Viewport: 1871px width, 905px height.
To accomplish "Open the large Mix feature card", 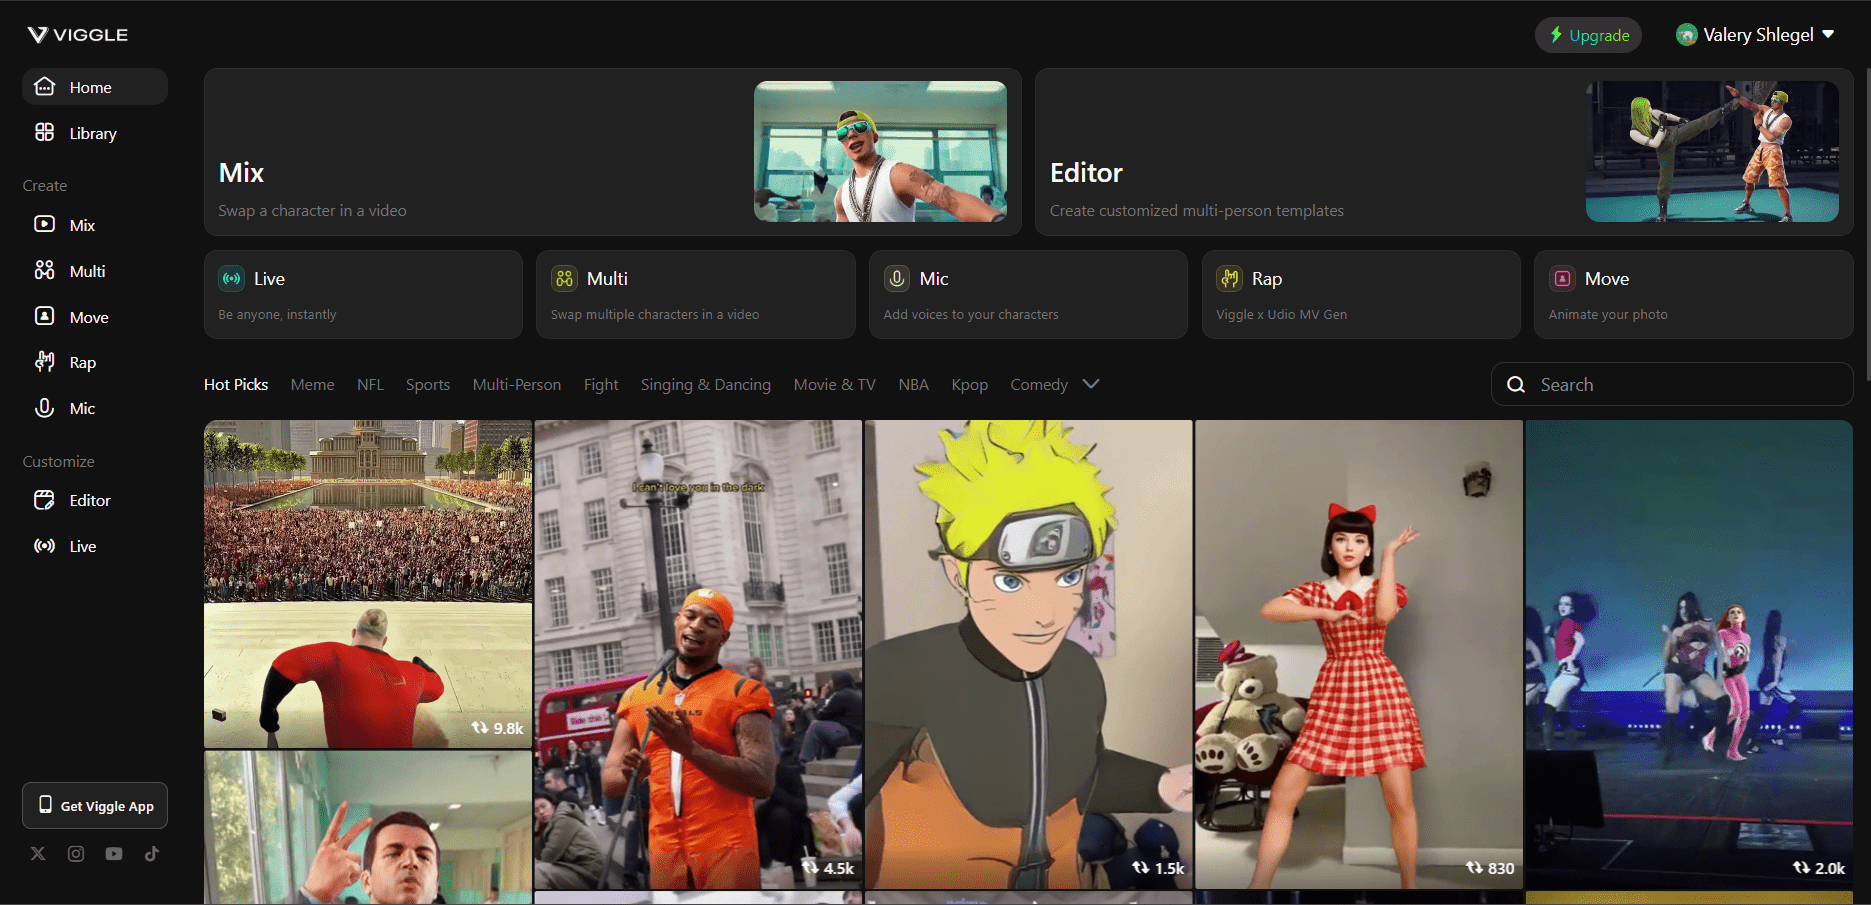I will point(612,152).
